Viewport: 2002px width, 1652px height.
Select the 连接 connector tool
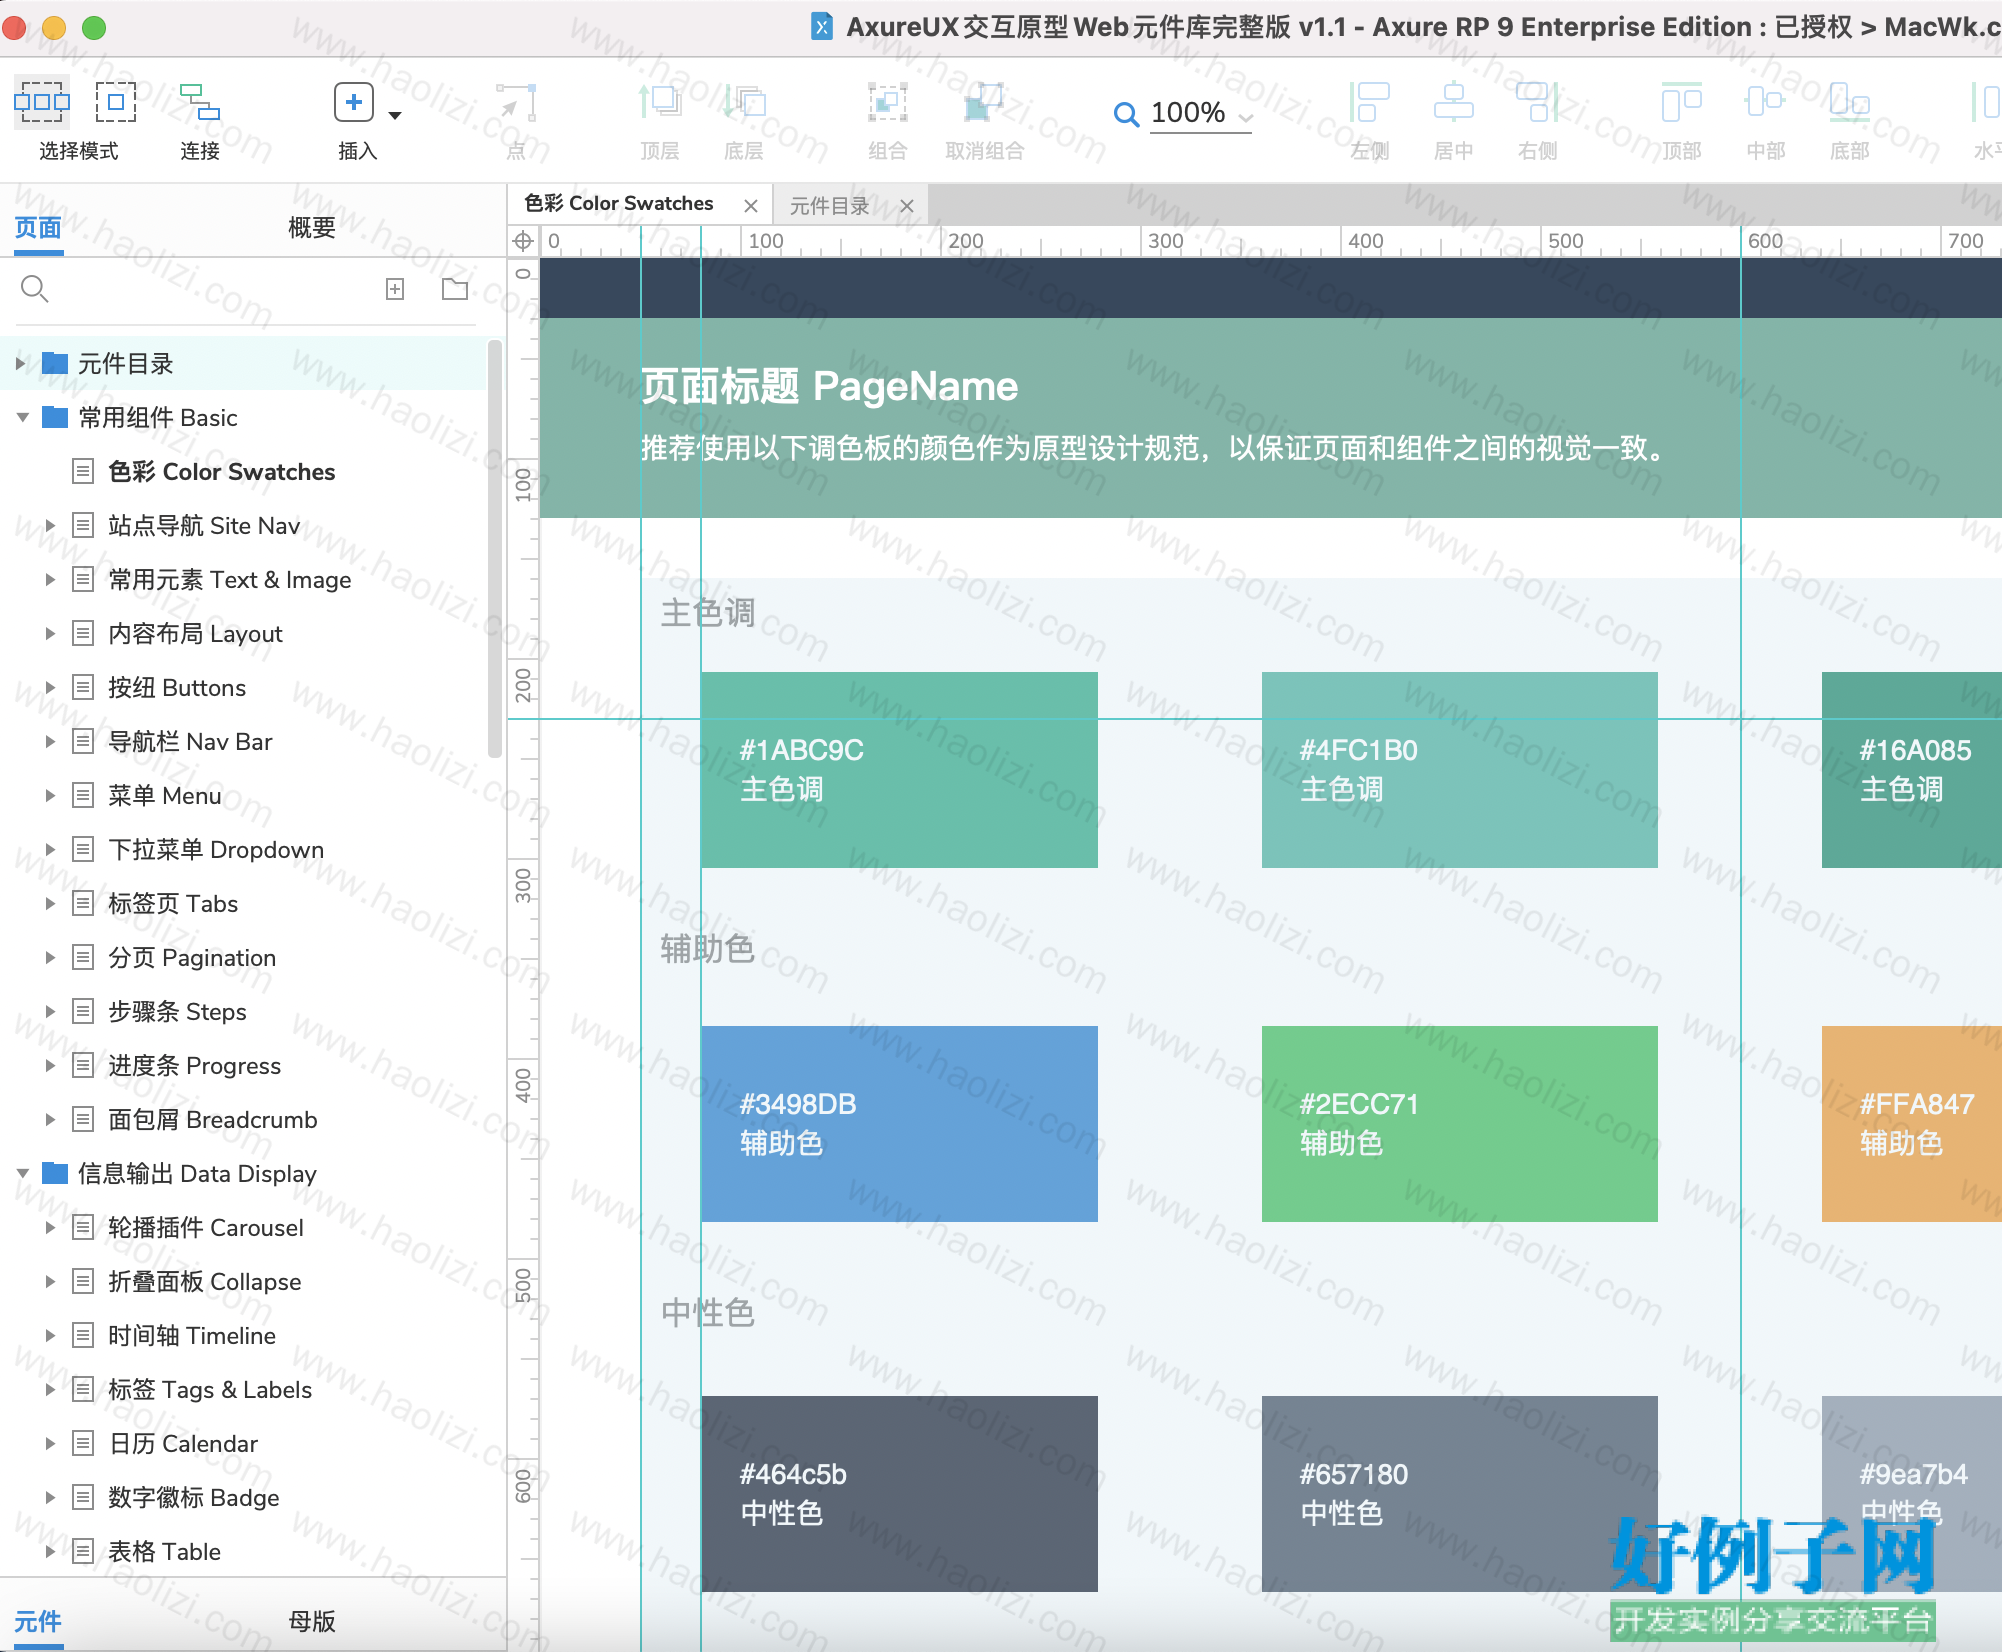coord(200,102)
